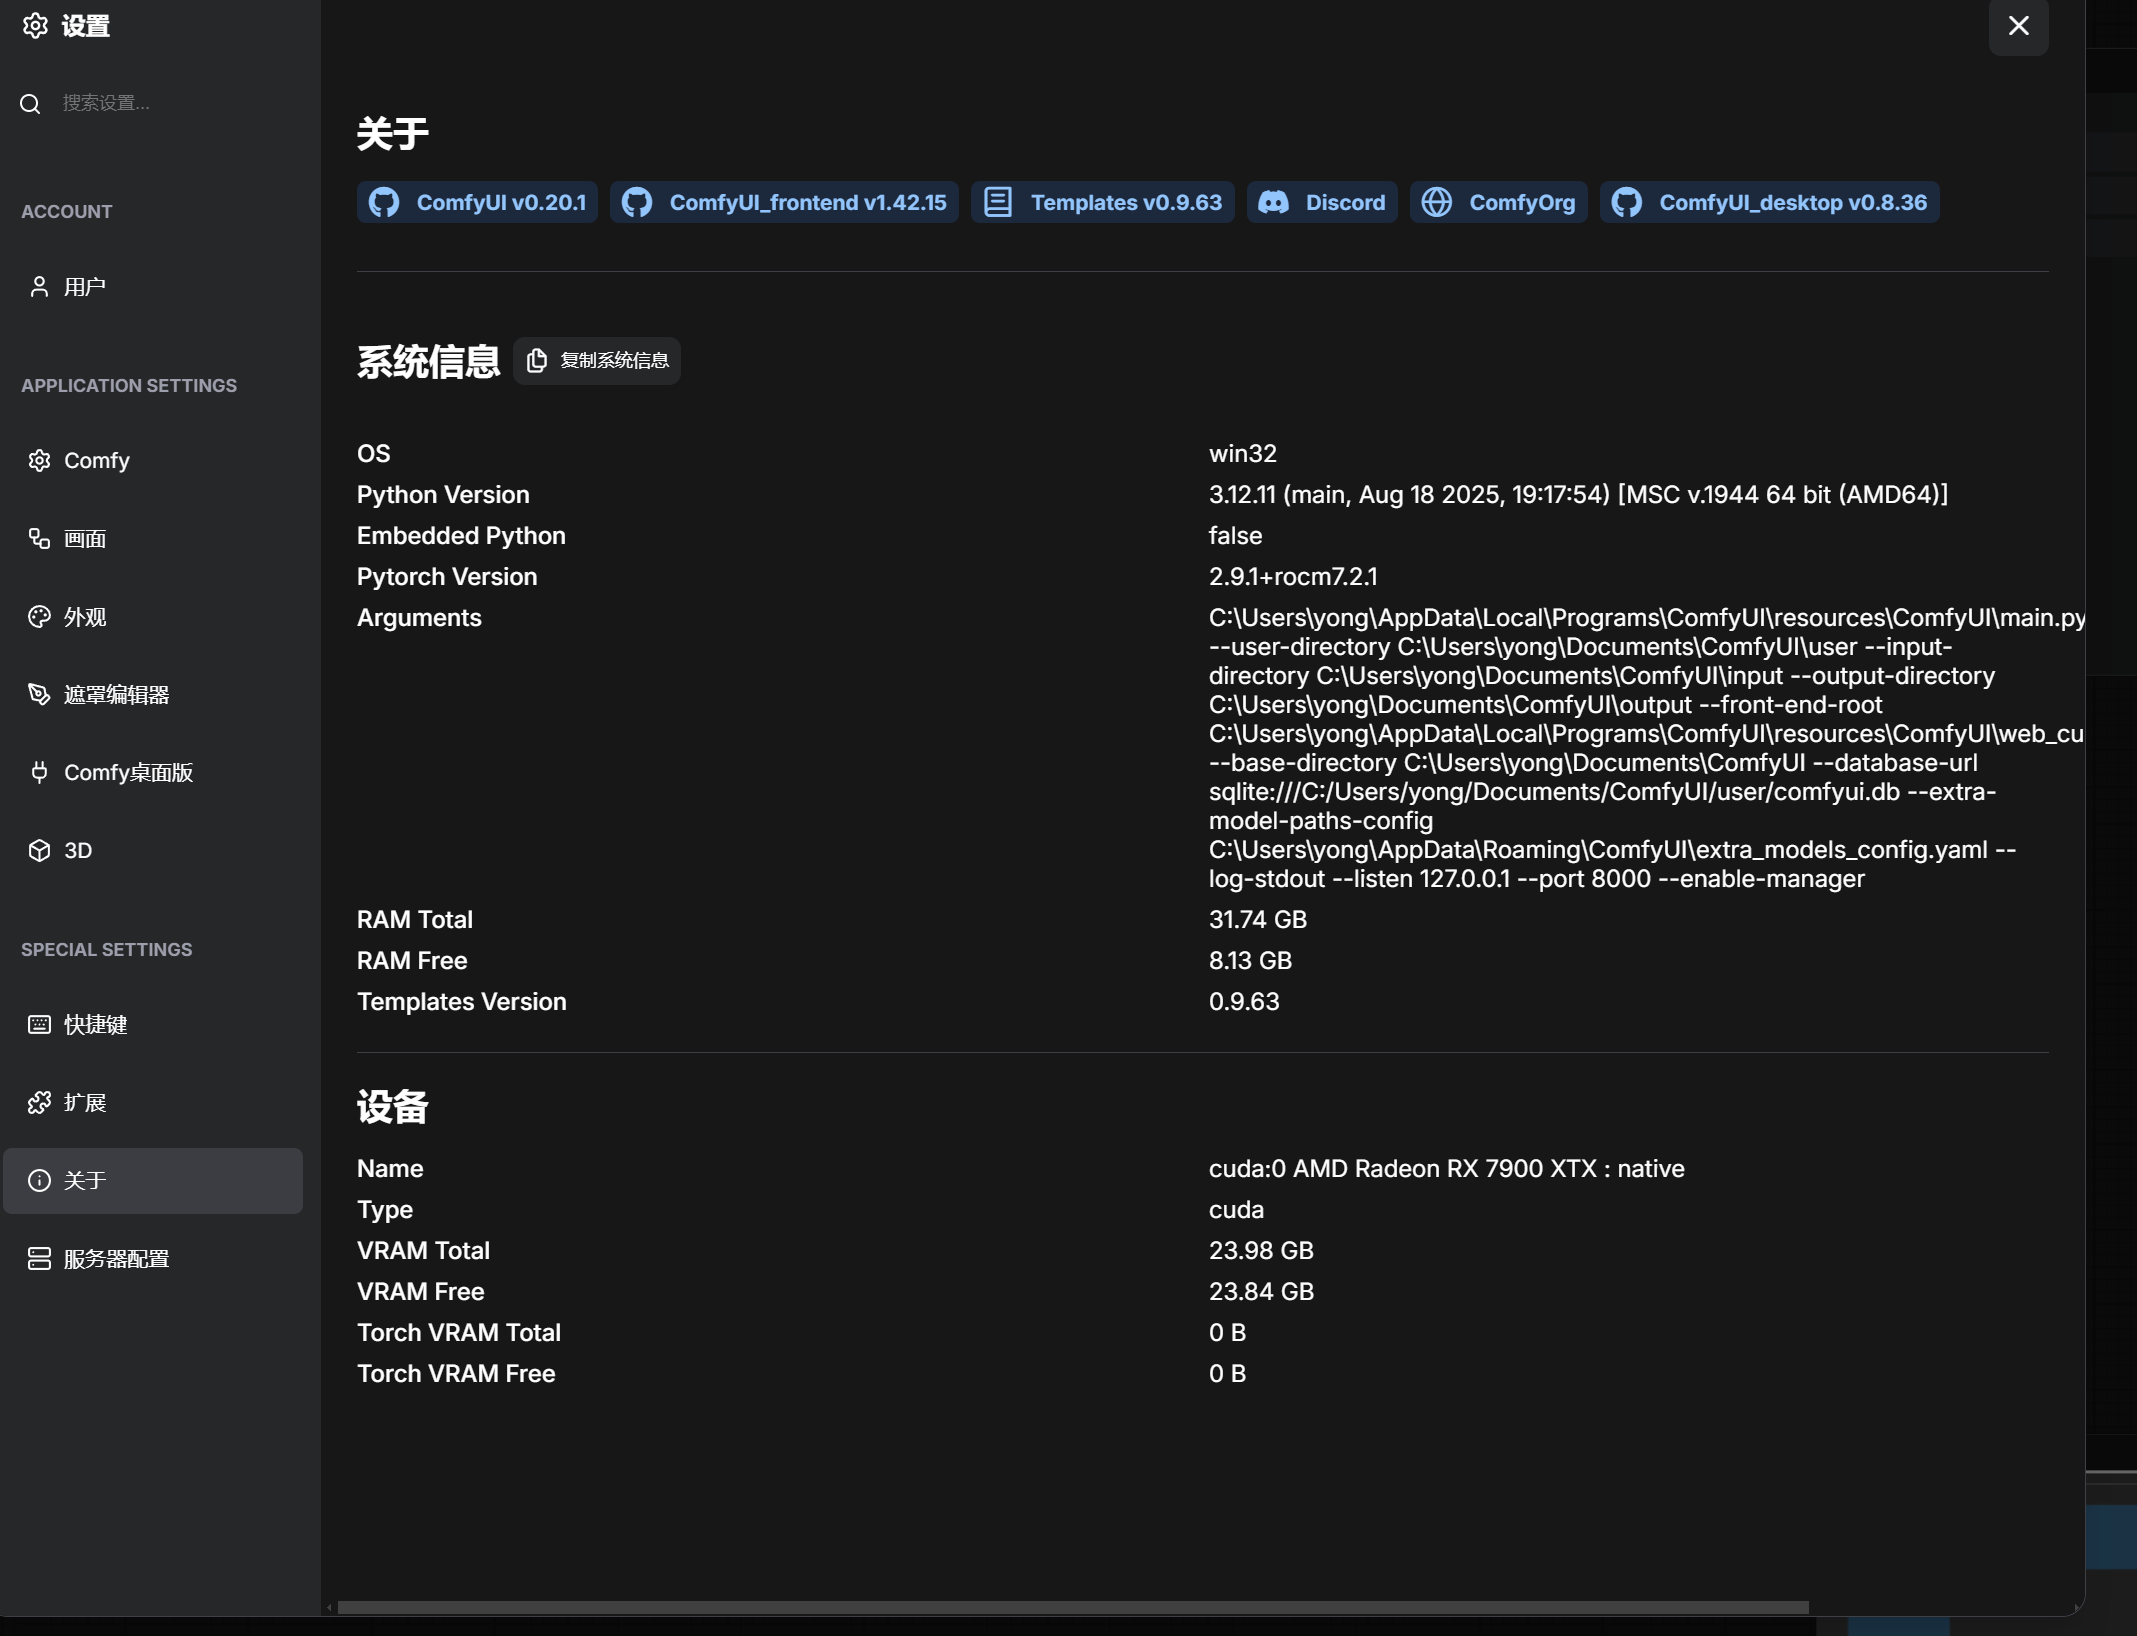Visit the ComfyOrg website link

pos(1499,203)
